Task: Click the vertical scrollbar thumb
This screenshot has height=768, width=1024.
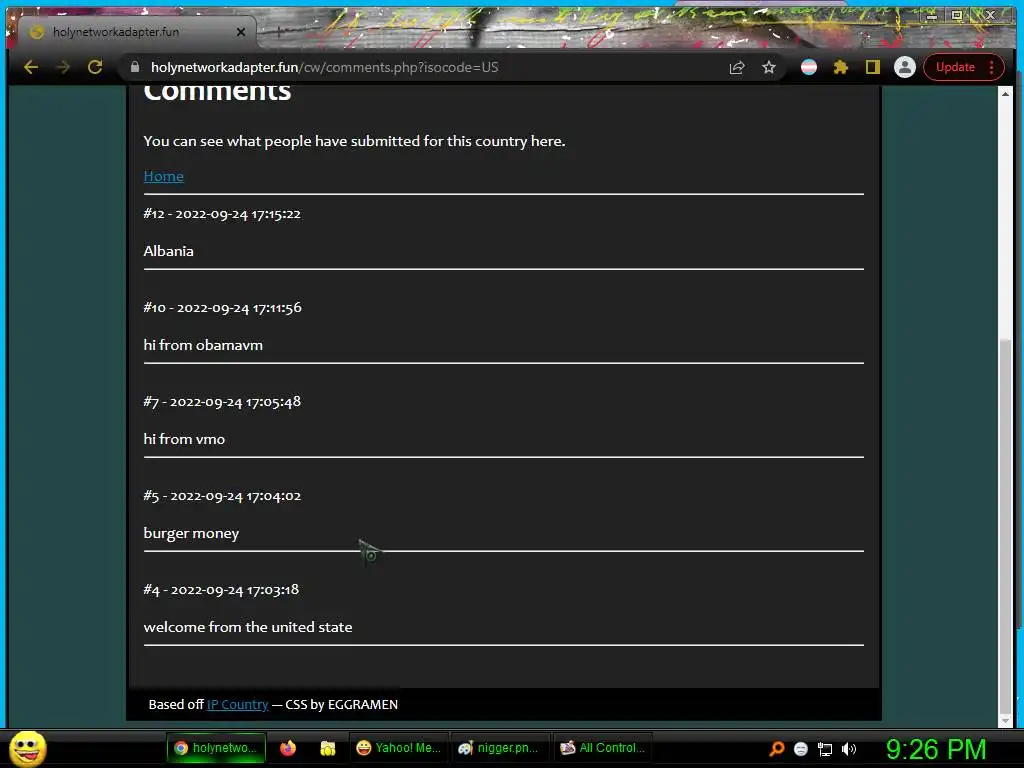Action: (1005, 526)
